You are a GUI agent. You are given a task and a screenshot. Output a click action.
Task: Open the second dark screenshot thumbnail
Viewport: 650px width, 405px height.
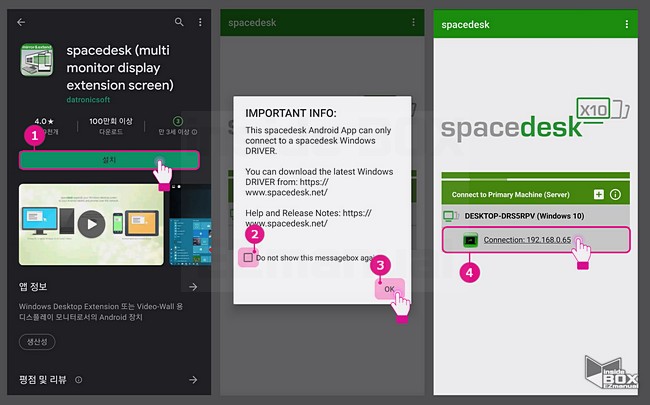190,224
